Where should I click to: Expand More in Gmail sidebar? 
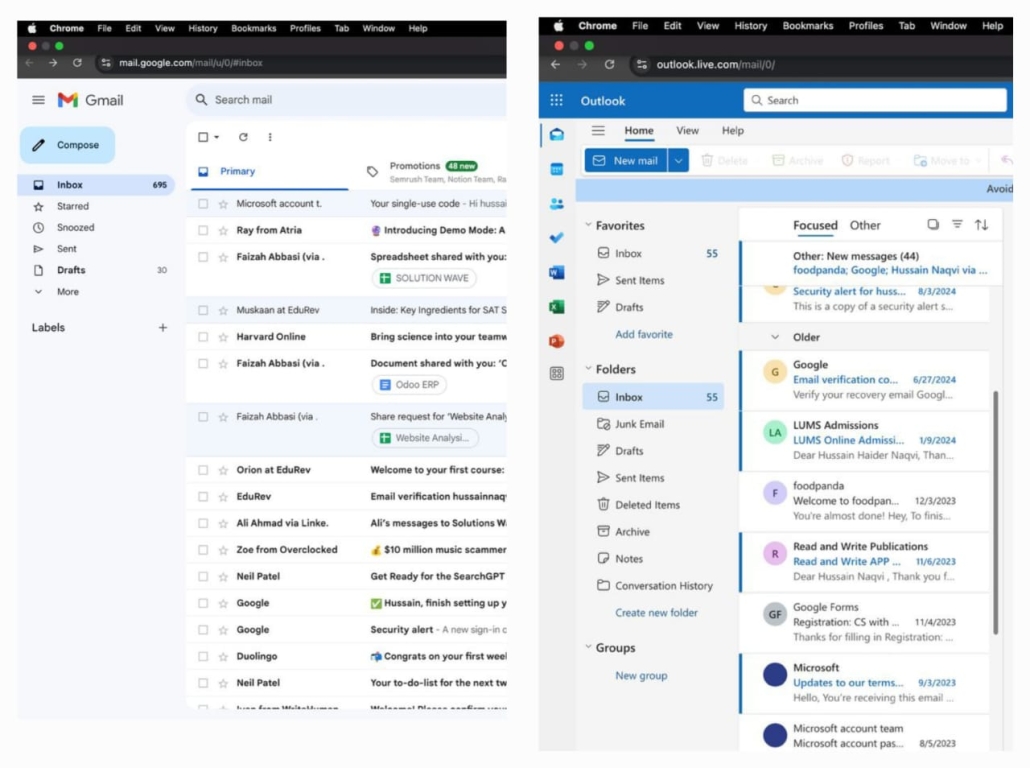[68, 292]
